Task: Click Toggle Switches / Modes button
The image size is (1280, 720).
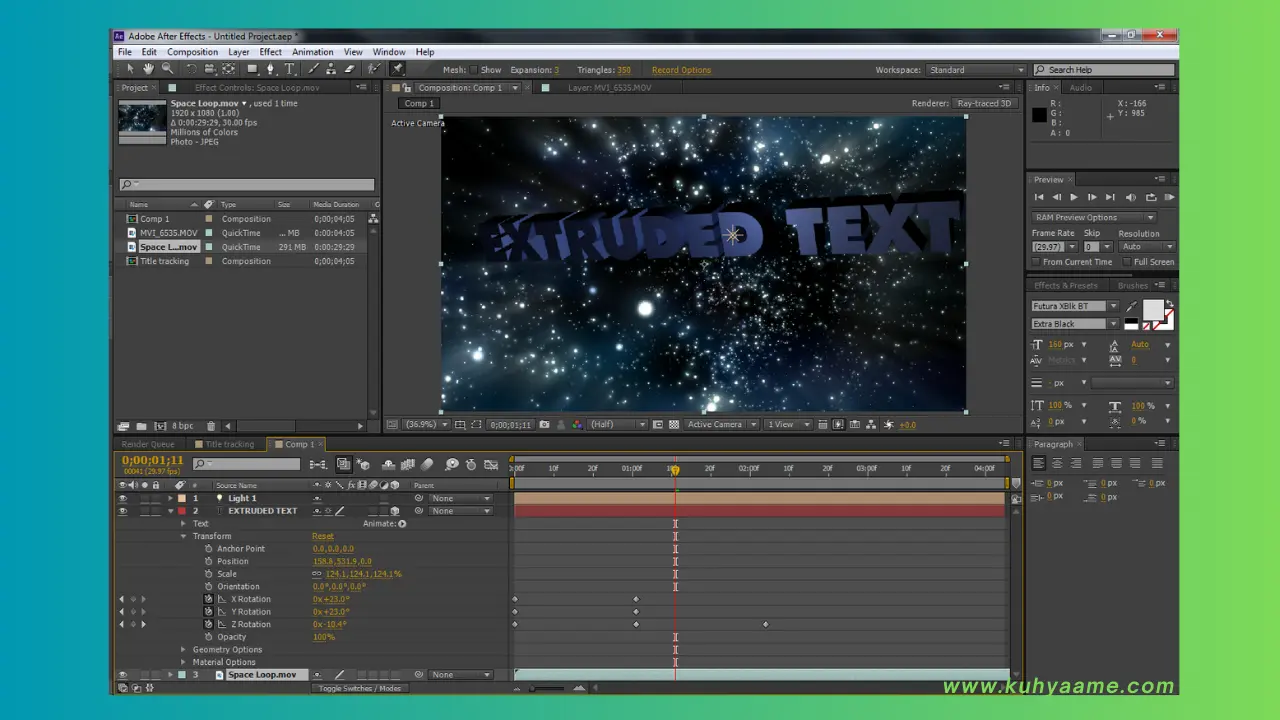Action: (x=360, y=689)
